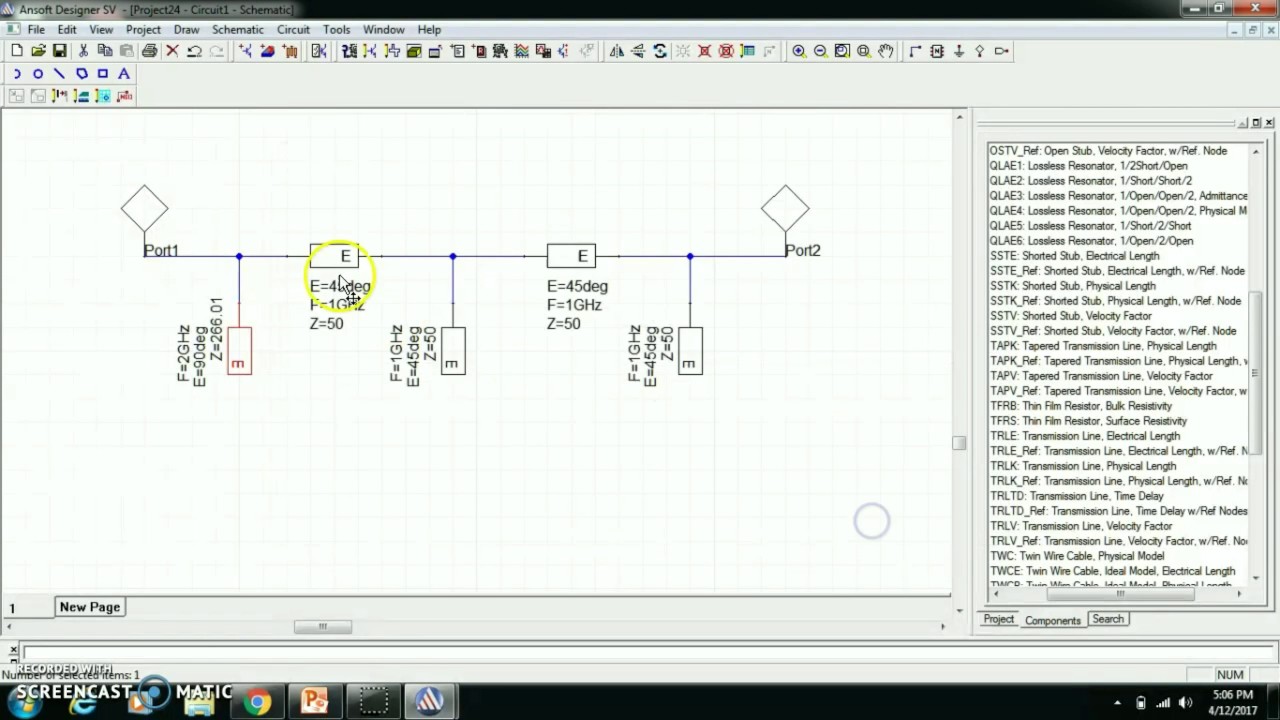Screen dimensions: 1280x720
Task: Click the Print icon
Action: point(149,51)
